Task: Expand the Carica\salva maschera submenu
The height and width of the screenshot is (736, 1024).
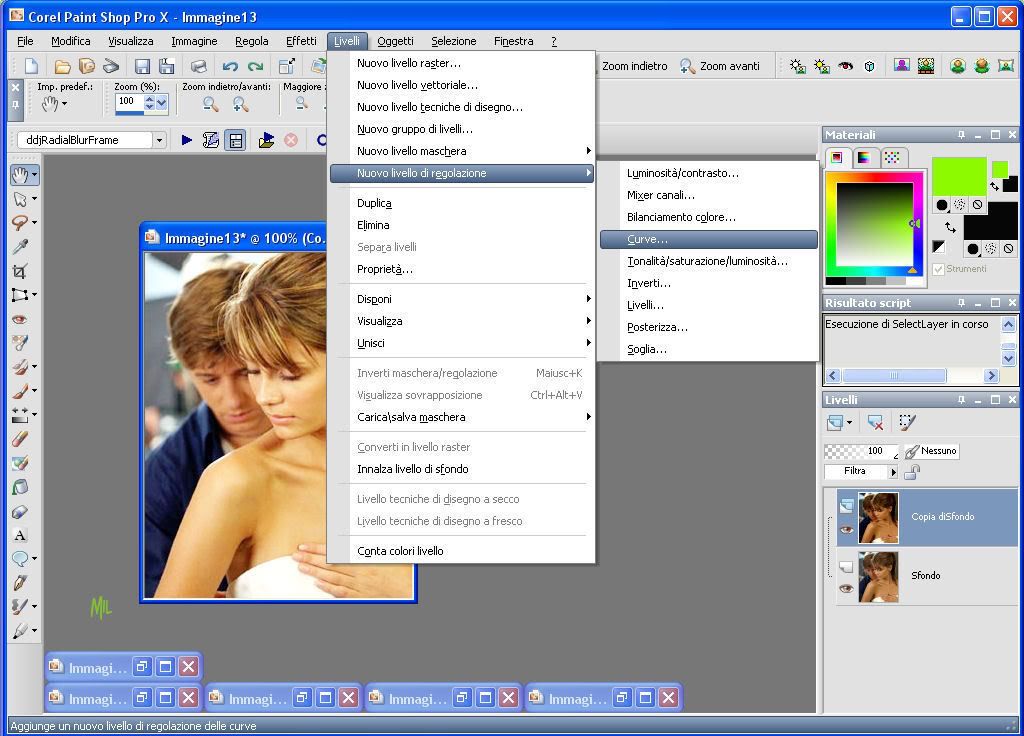Action: [462, 417]
